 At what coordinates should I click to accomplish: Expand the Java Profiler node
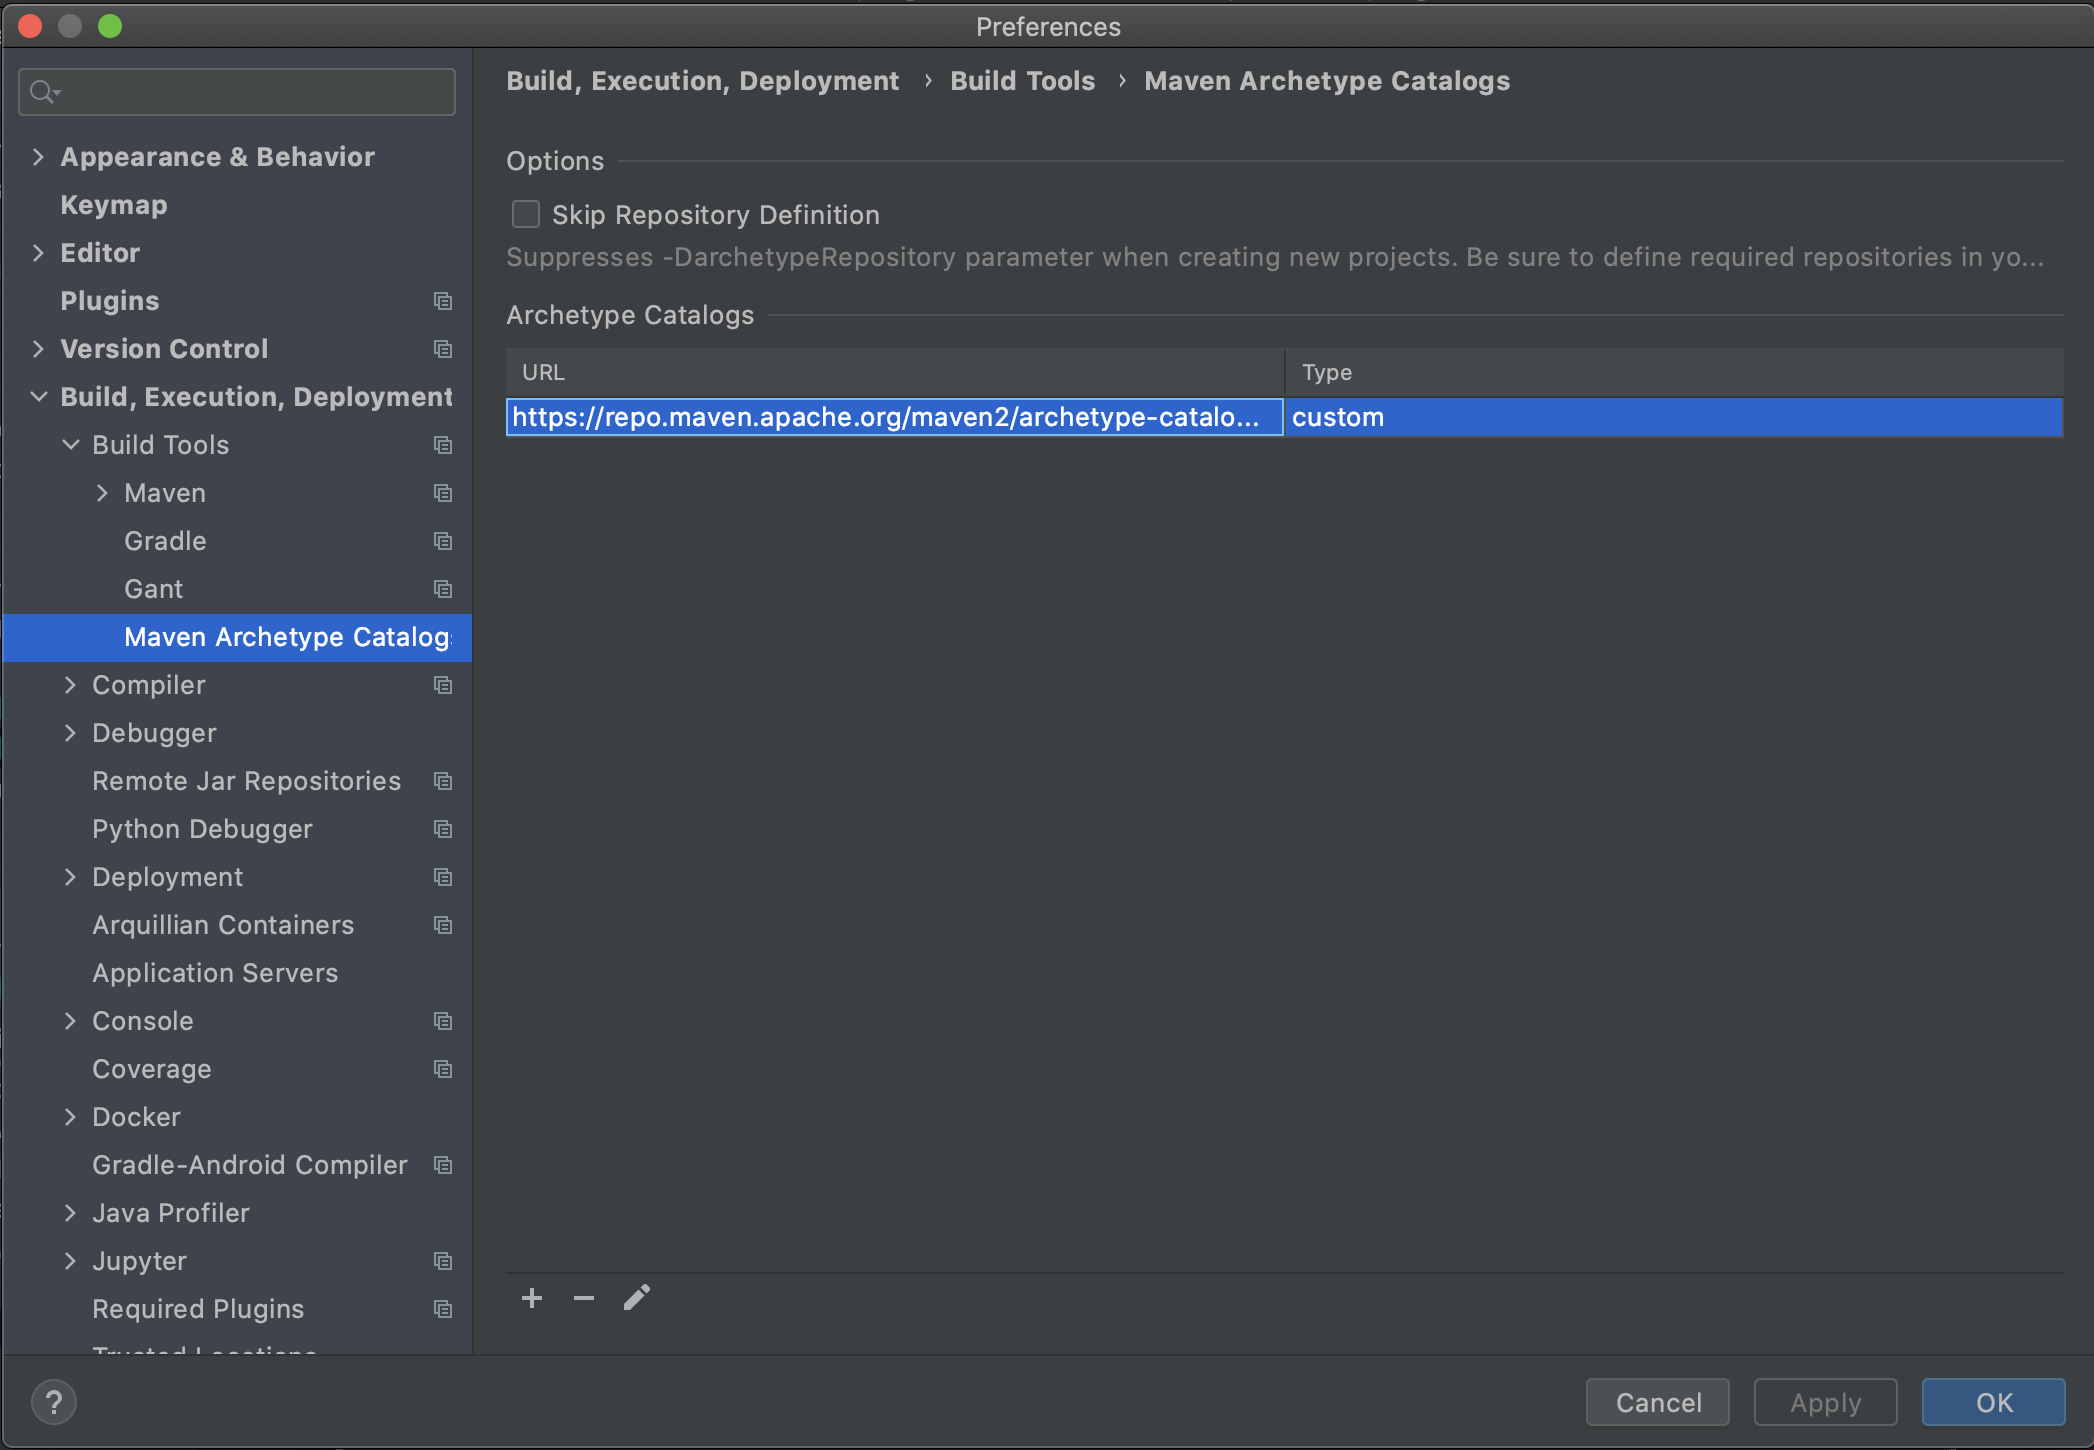tap(70, 1213)
